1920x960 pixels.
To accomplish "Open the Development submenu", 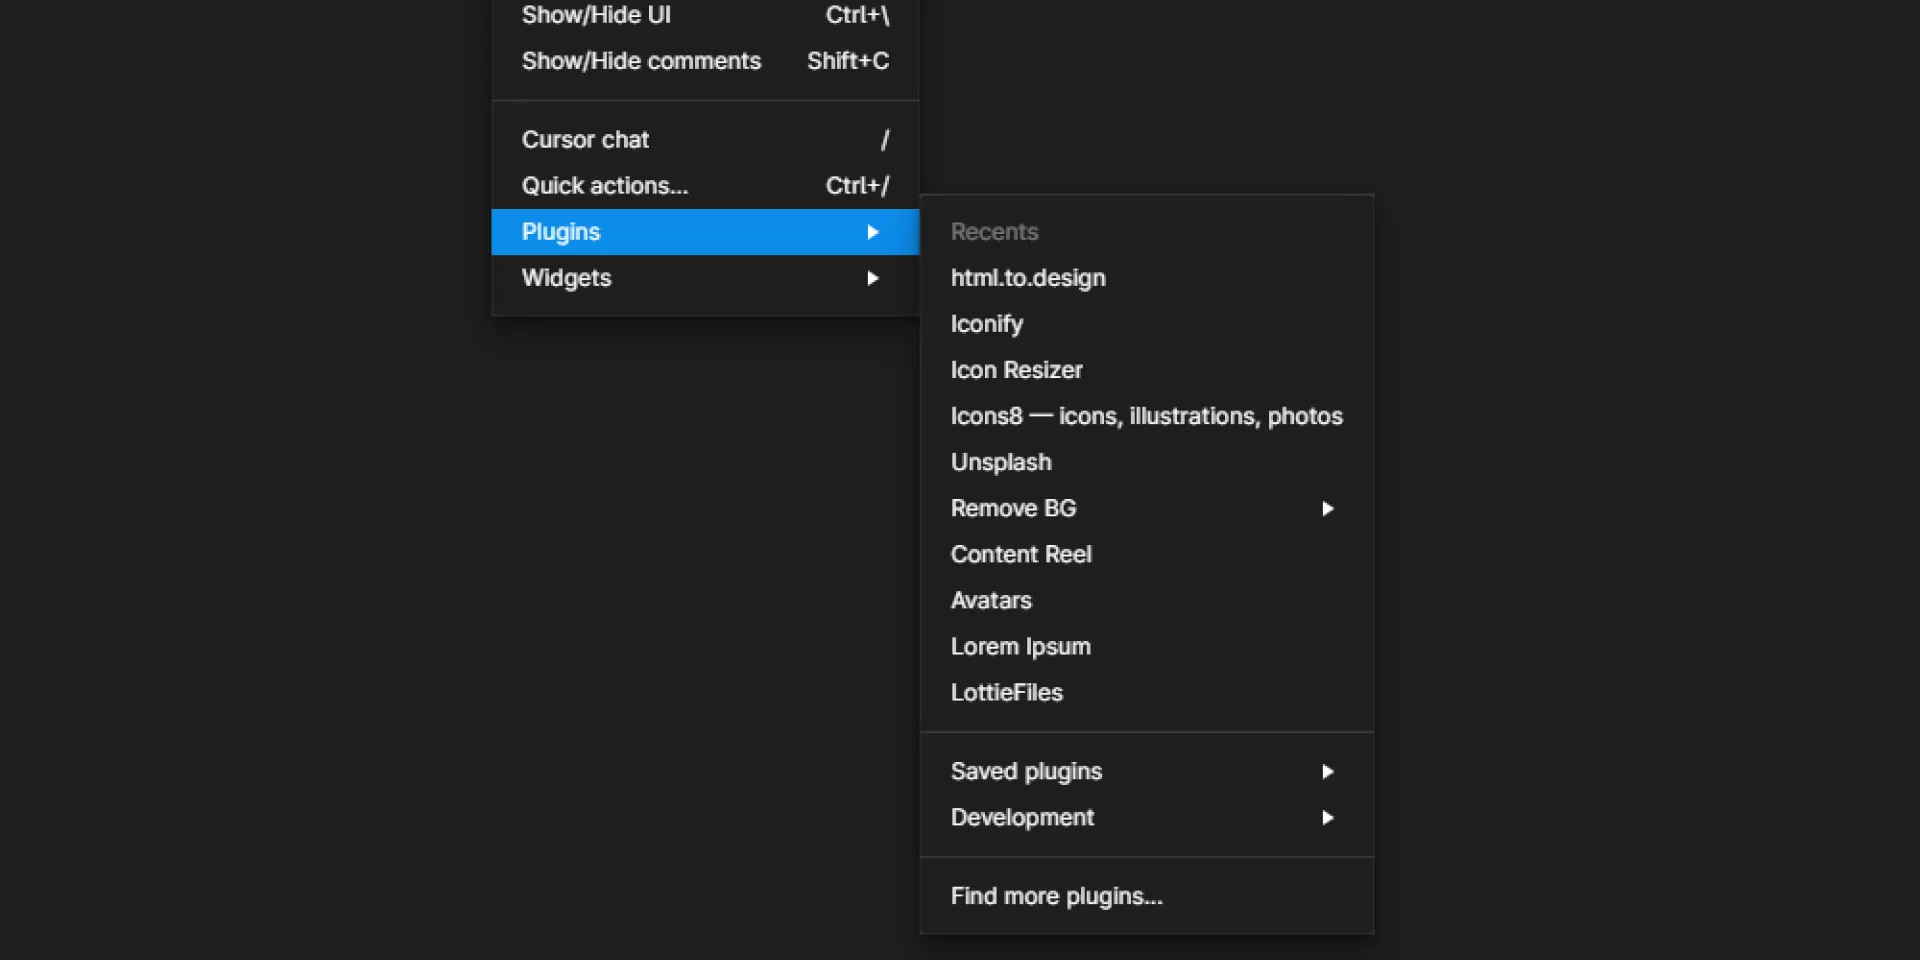I will point(1147,817).
